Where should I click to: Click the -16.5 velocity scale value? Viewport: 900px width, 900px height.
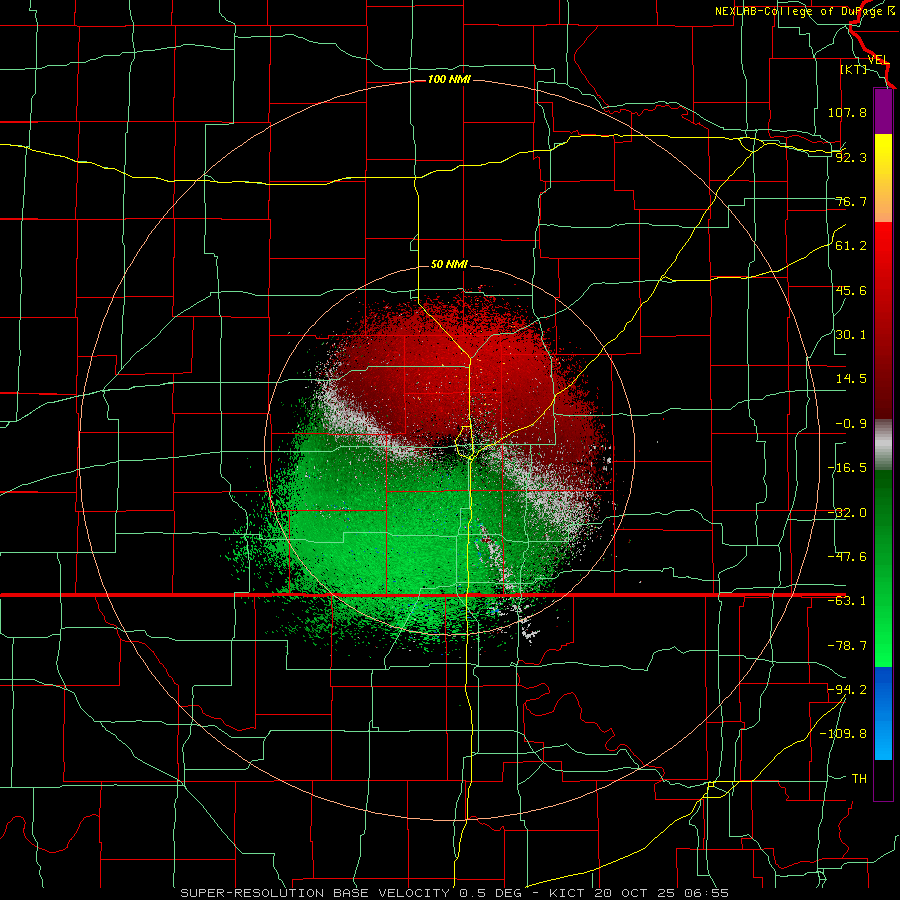(847, 468)
